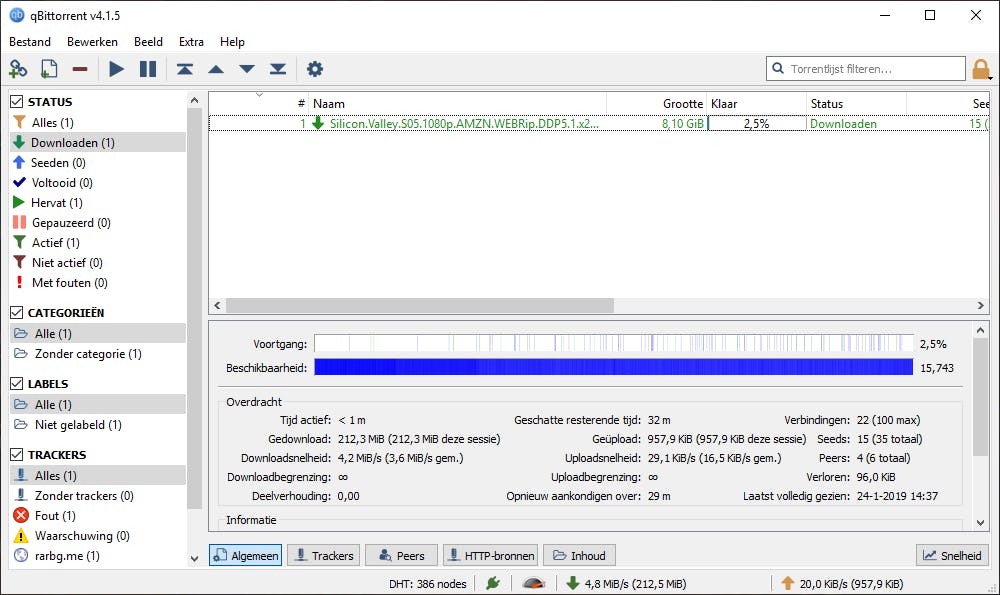
Task: Select Niet gelabeld (1)
Action: click(x=98, y=424)
